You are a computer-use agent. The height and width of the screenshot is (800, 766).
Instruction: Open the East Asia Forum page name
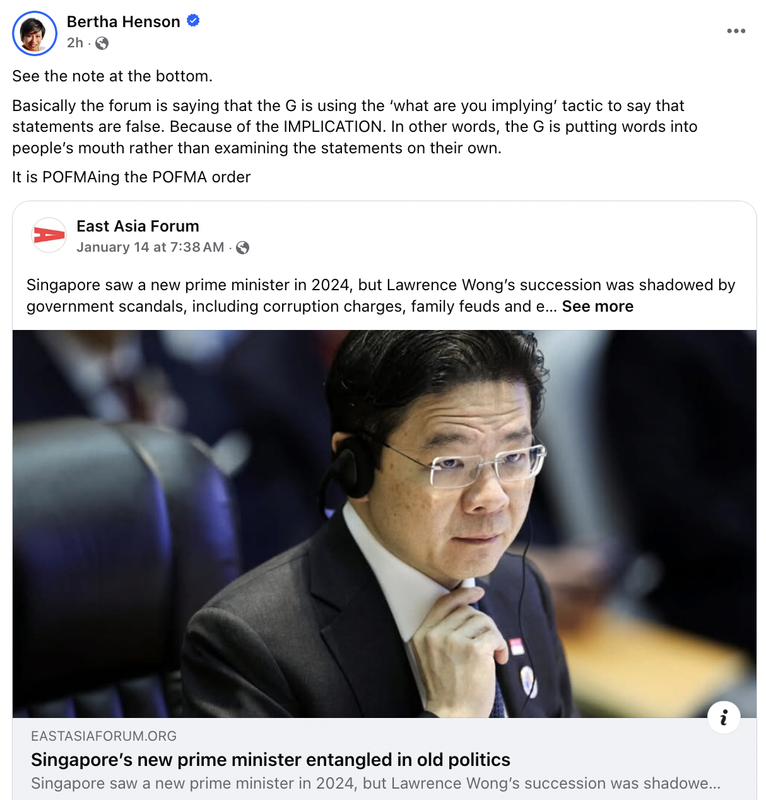138,226
